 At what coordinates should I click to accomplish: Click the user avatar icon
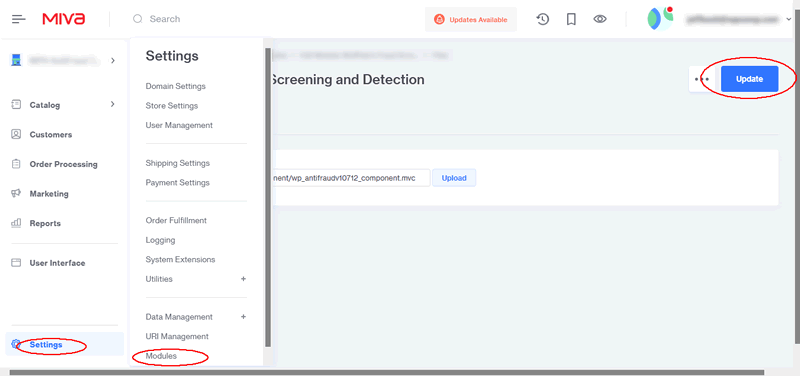coord(660,19)
